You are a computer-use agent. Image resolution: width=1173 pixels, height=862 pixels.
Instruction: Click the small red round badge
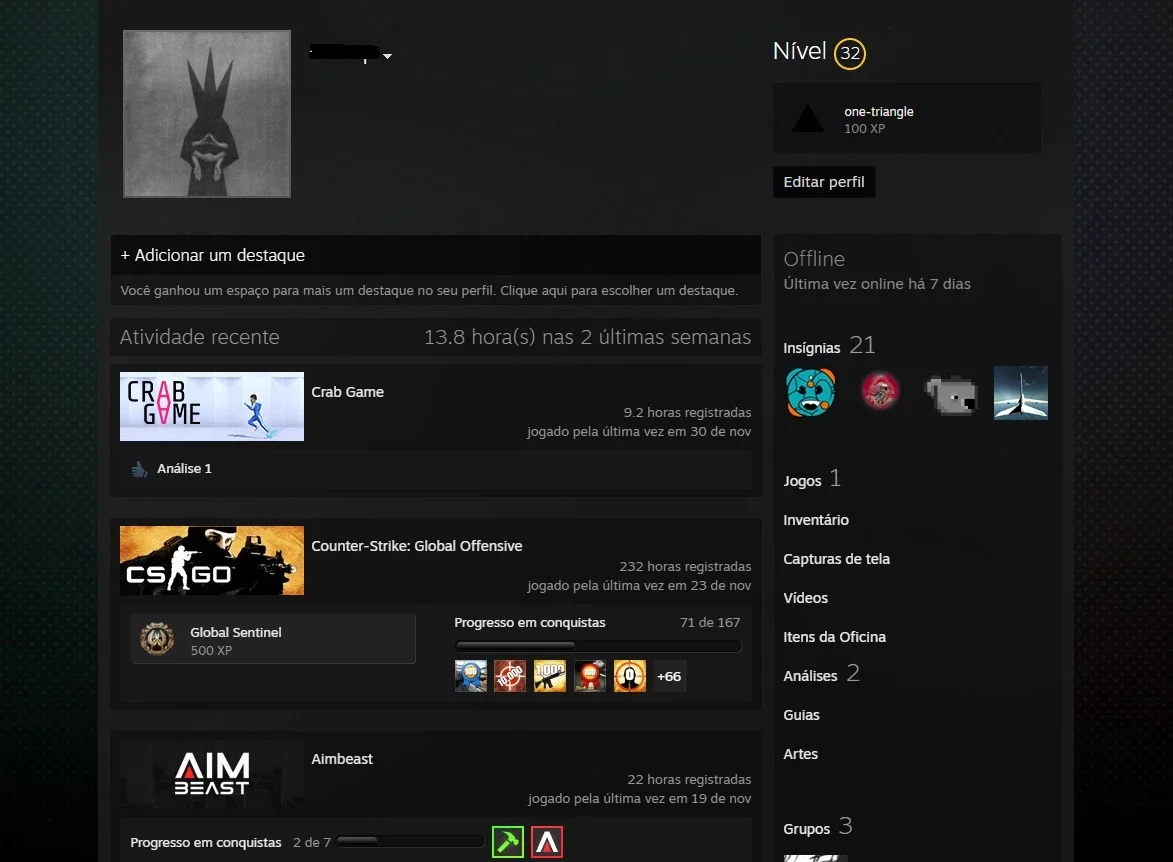tap(880, 392)
